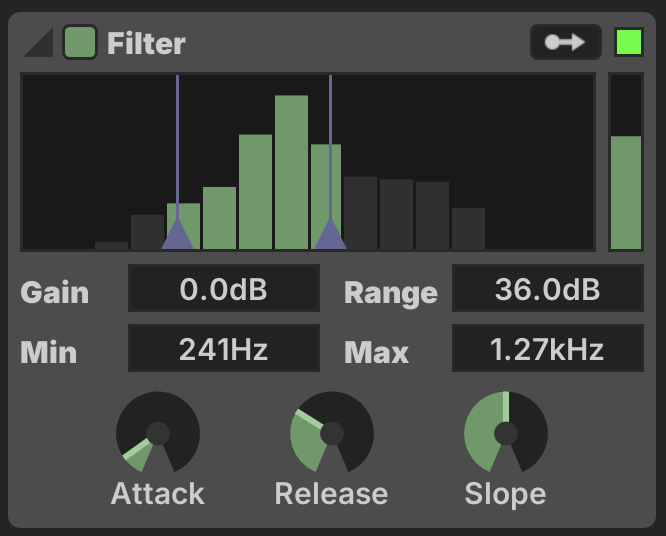This screenshot has height=536, width=666.
Task: Click the bright green indicator square
Action: point(629,42)
